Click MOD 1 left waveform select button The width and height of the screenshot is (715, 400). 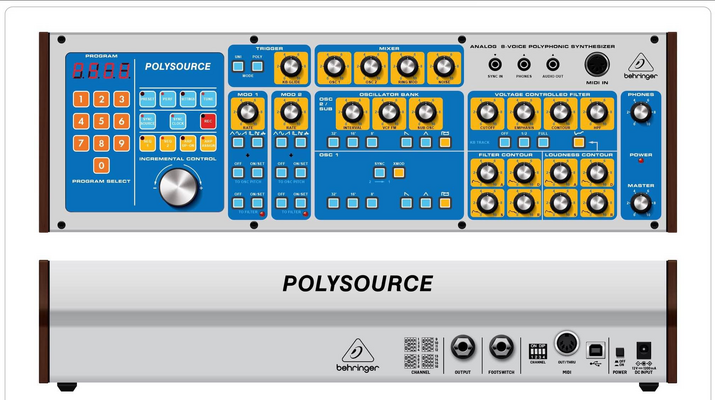pyautogui.click(x=238, y=142)
